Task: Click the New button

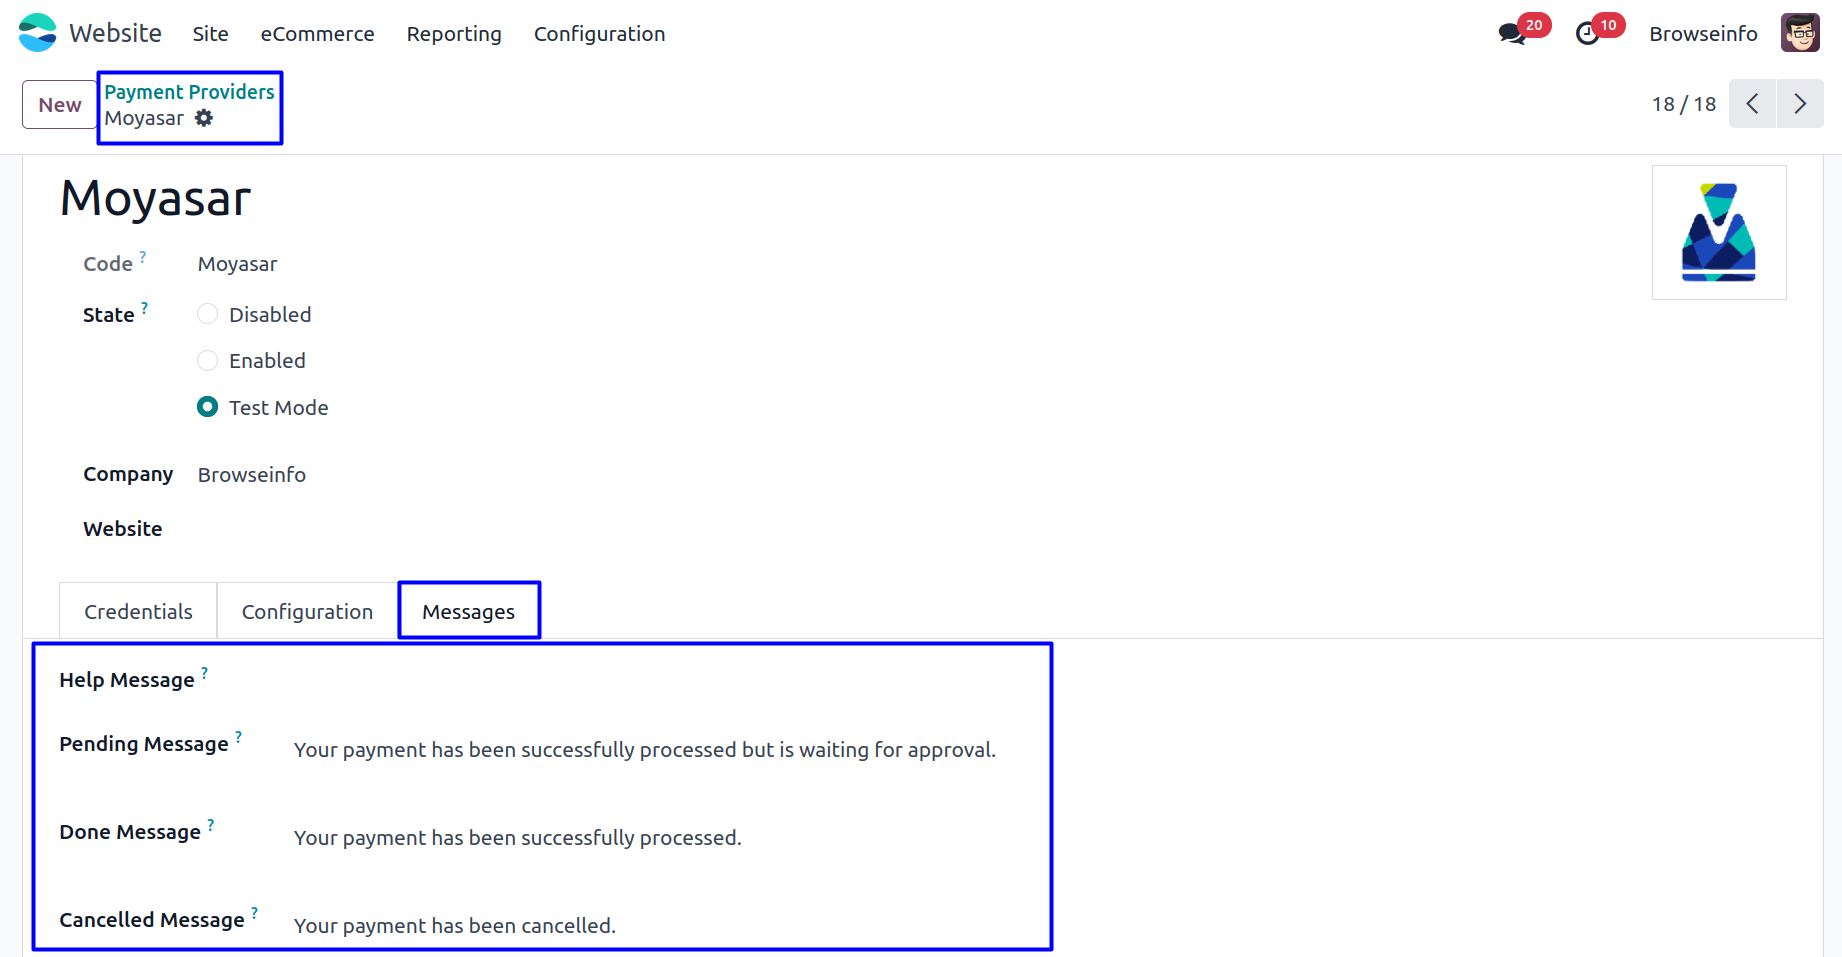Action: [x=60, y=104]
